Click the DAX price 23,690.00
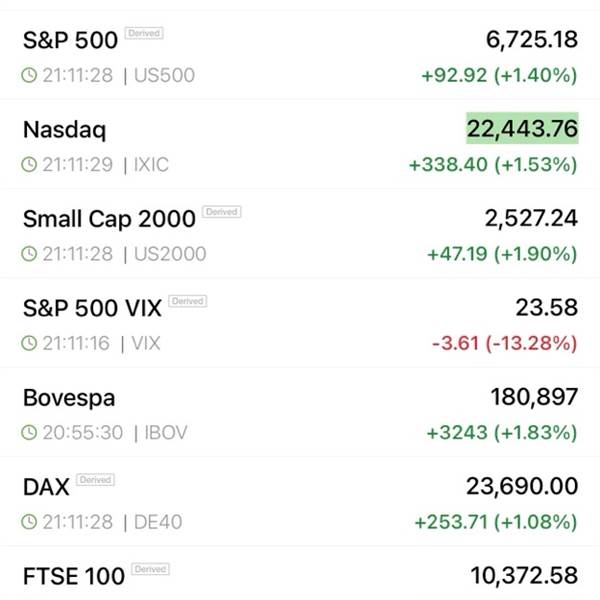The height and width of the screenshot is (600, 600). tap(522, 487)
